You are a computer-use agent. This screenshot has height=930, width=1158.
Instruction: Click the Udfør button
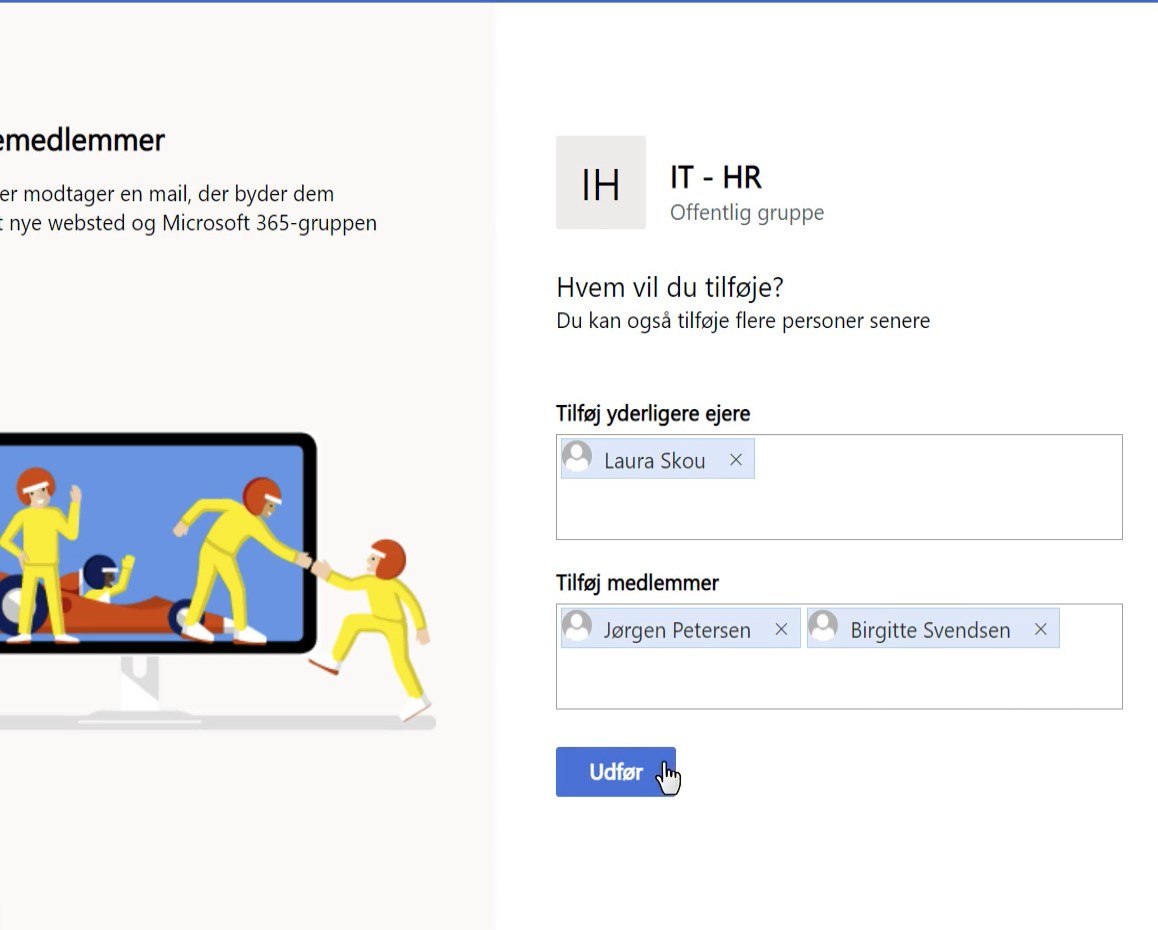(615, 772)
